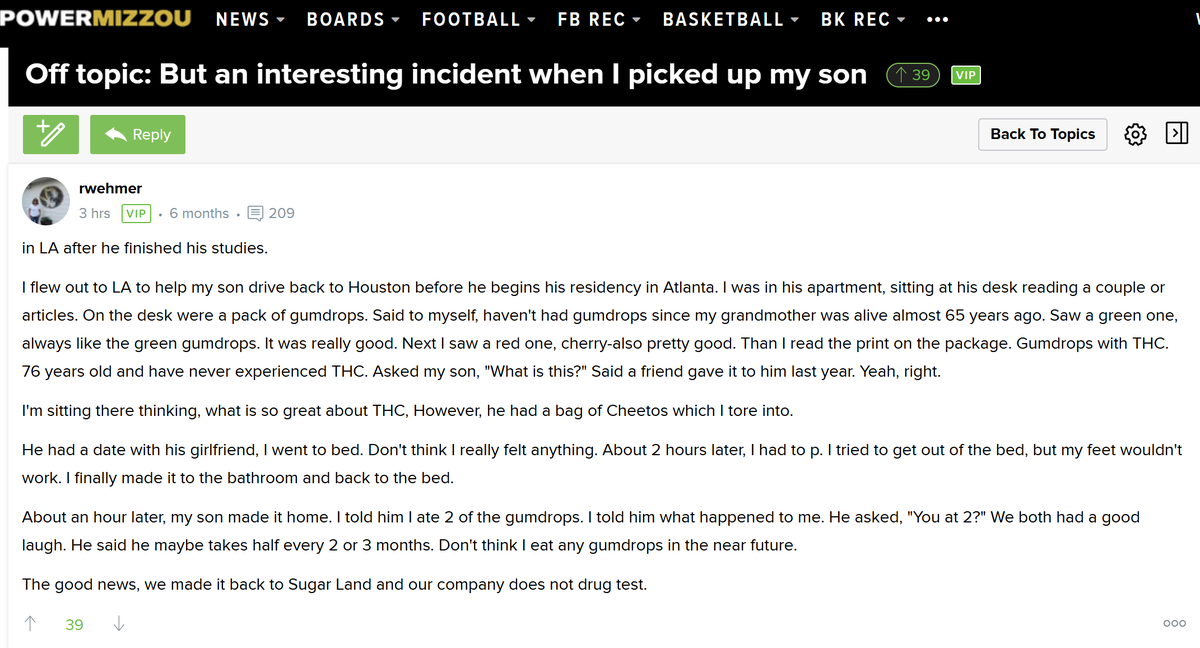This screenshot has width=1200, height=648.
Task: Open rwehmer's user profile link
Action: [x=110, y=188]
